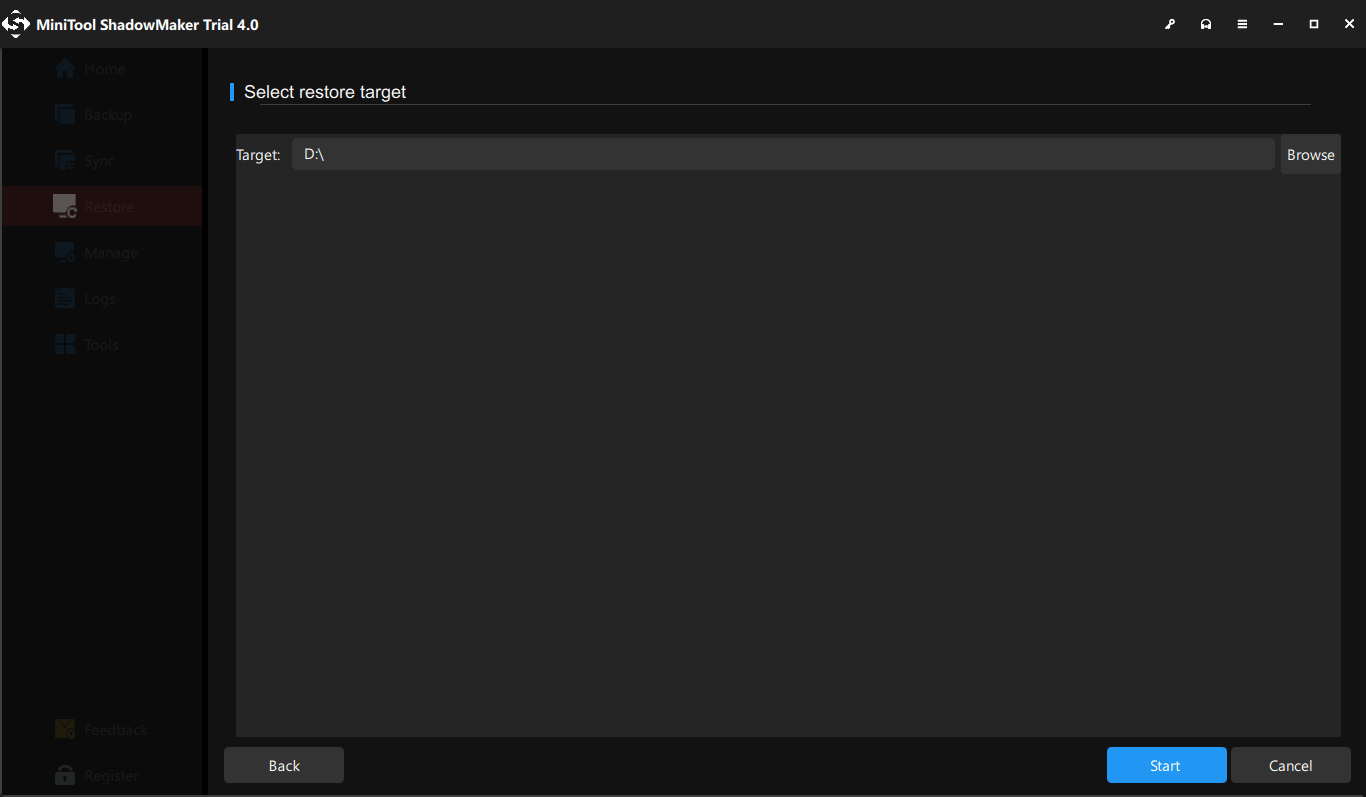Go Back to the previous step

(x=284, y=765)
